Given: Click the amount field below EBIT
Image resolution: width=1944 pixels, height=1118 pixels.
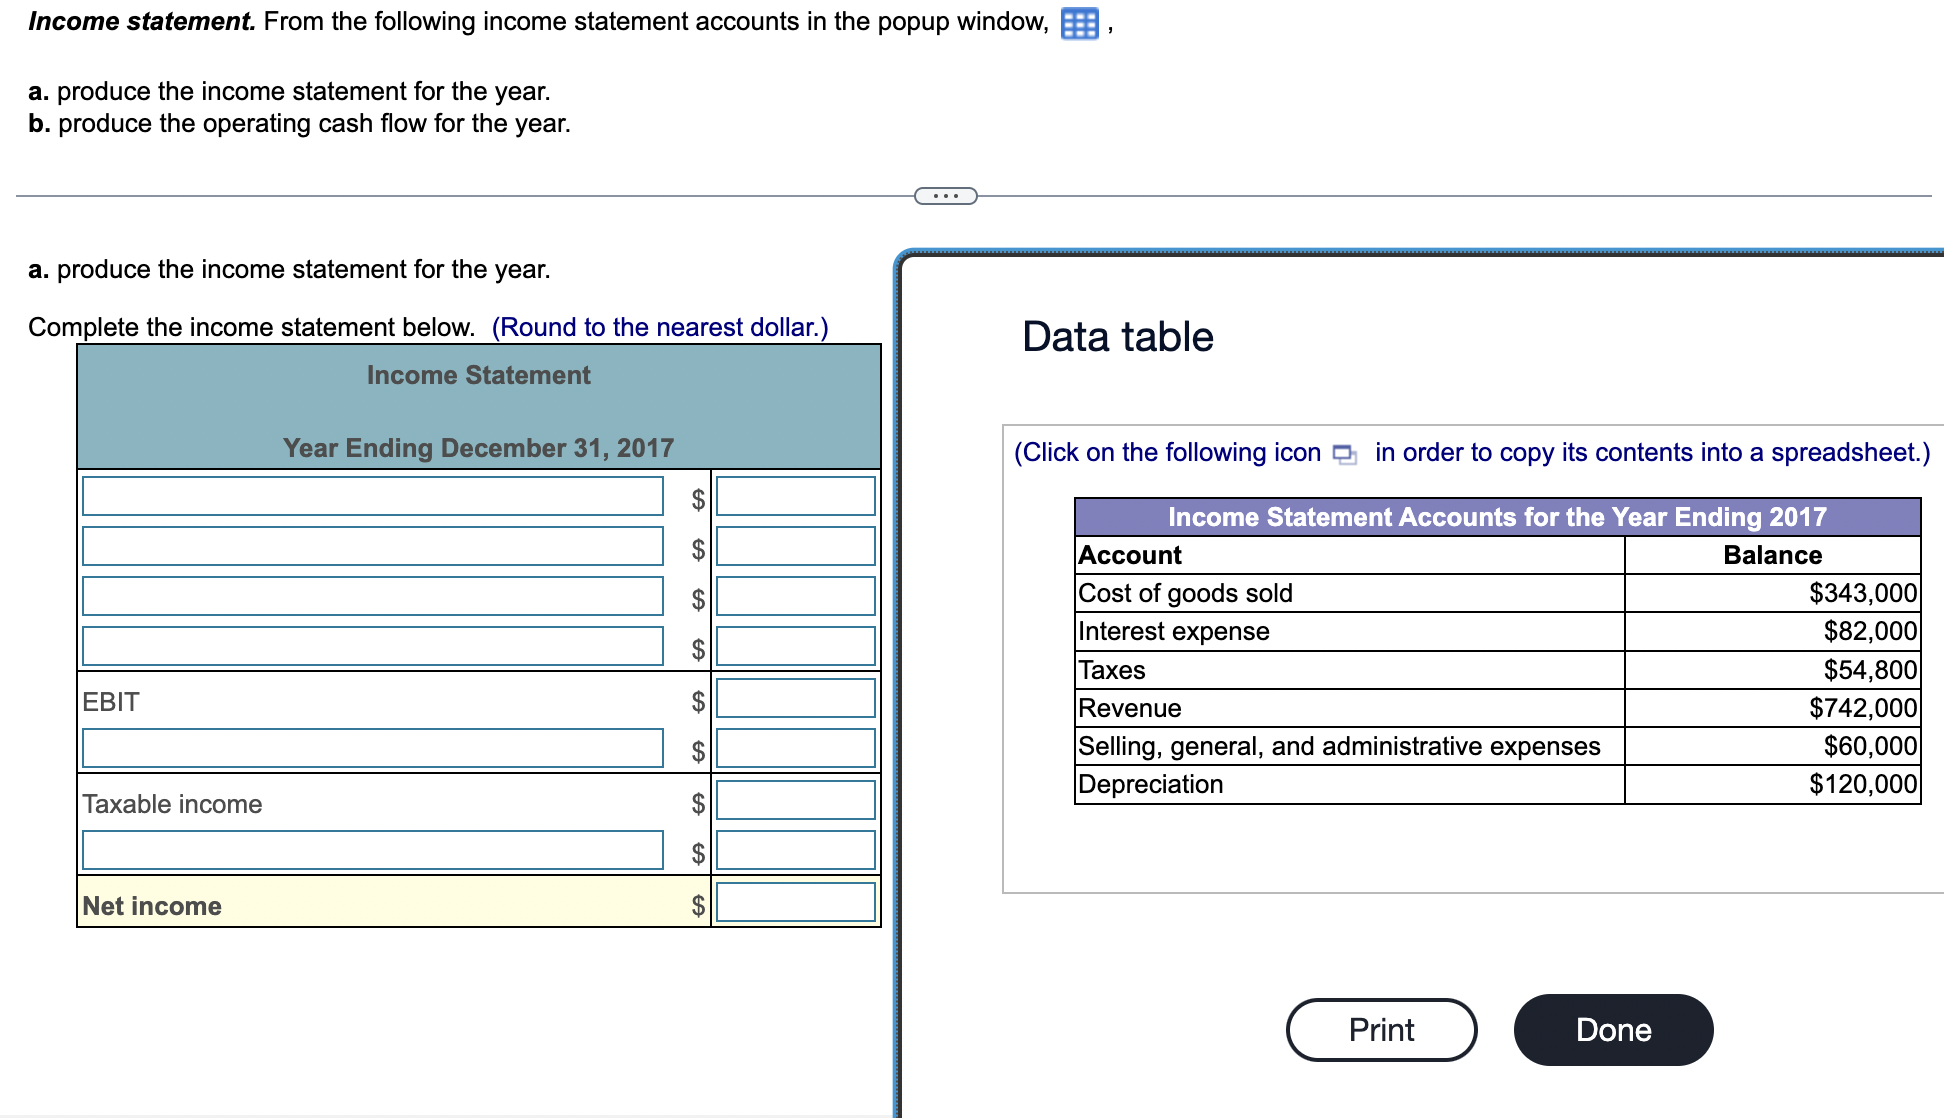Looking at the screenshot, I should coord(795,748).
